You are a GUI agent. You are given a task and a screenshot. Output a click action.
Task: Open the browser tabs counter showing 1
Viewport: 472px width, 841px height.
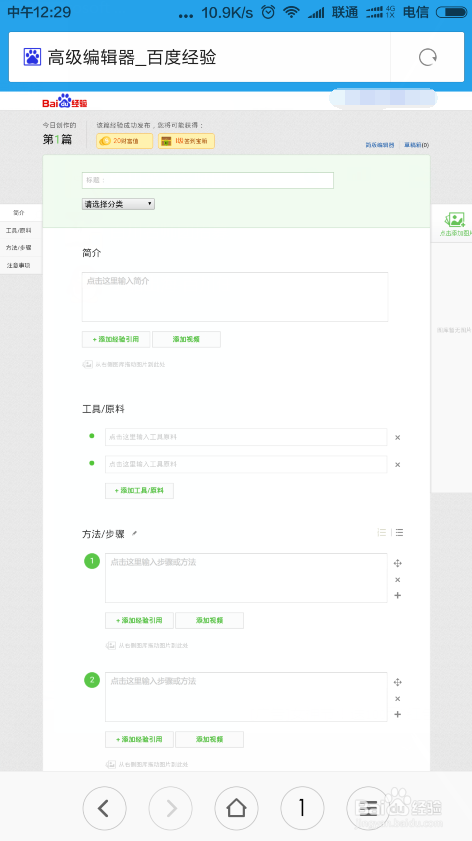point(303,808)
